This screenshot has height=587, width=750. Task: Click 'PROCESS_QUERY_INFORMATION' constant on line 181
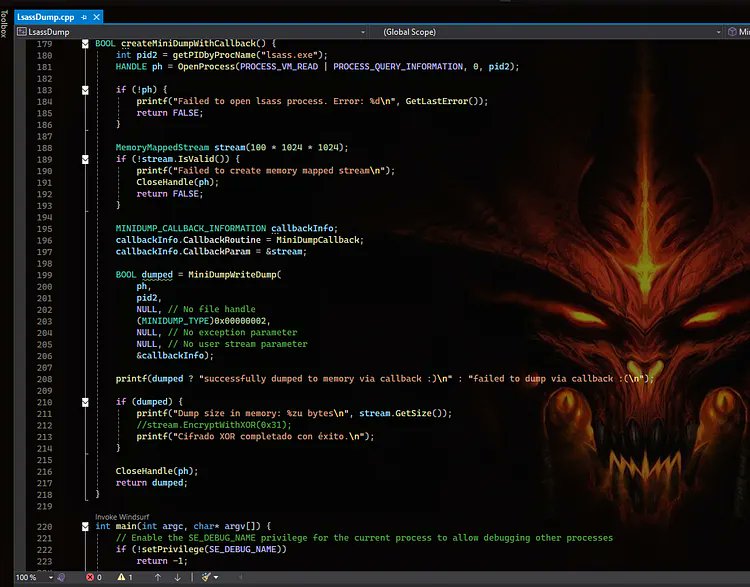click(398, 66)
